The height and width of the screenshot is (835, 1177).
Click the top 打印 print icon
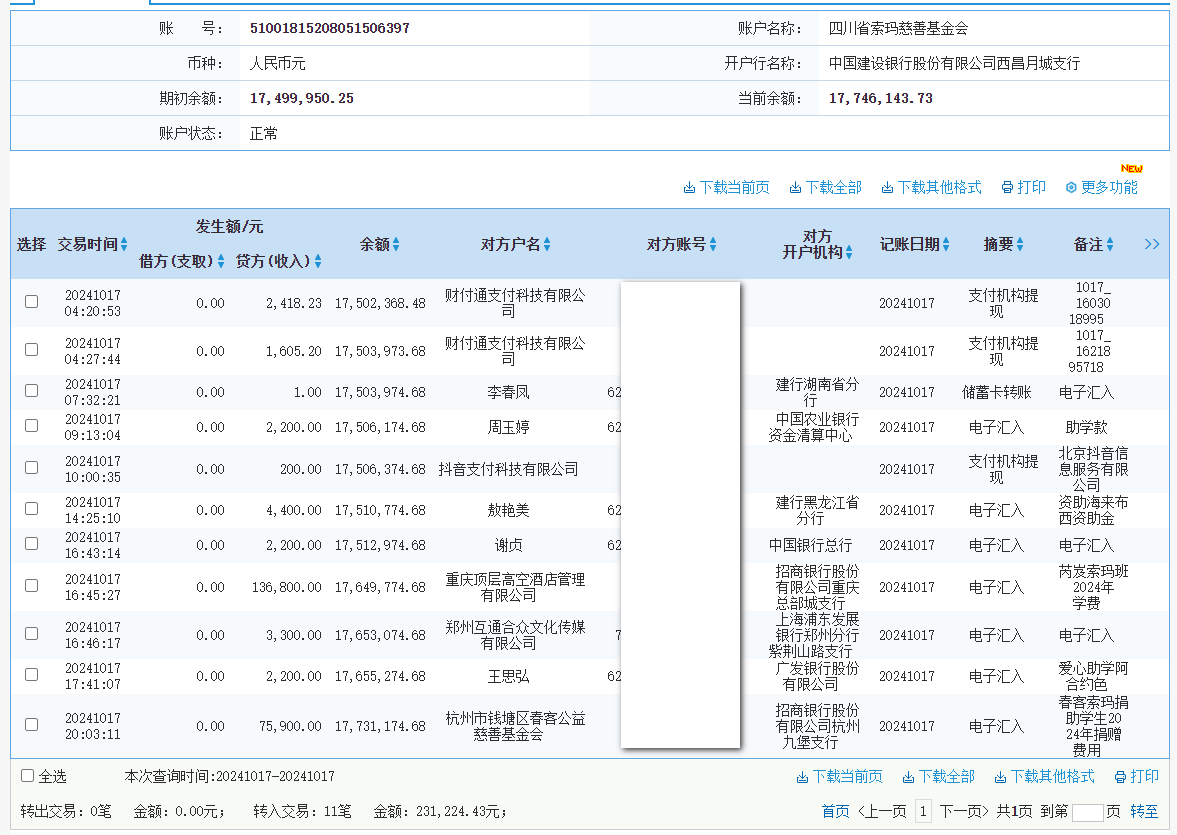[x=1007, y=186]
